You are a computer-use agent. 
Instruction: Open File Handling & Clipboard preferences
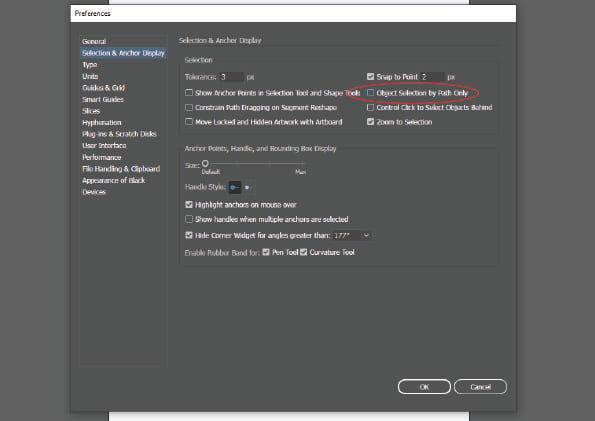click(121, 169)
